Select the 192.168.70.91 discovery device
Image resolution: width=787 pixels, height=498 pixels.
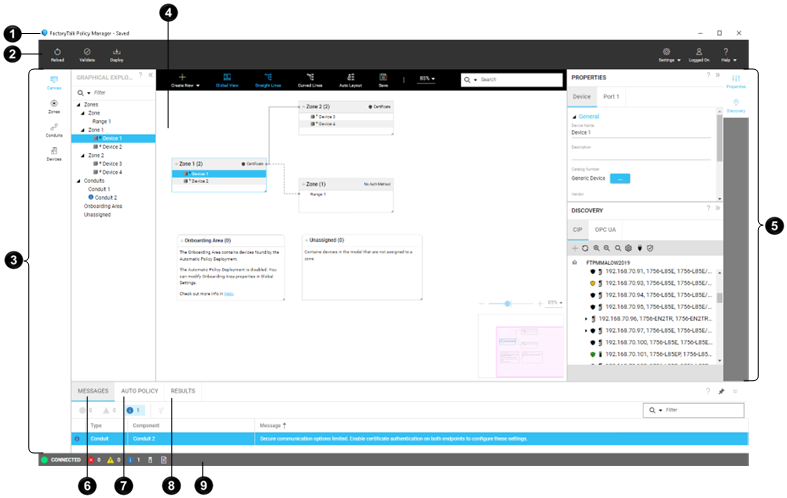(x=651, y=272)
